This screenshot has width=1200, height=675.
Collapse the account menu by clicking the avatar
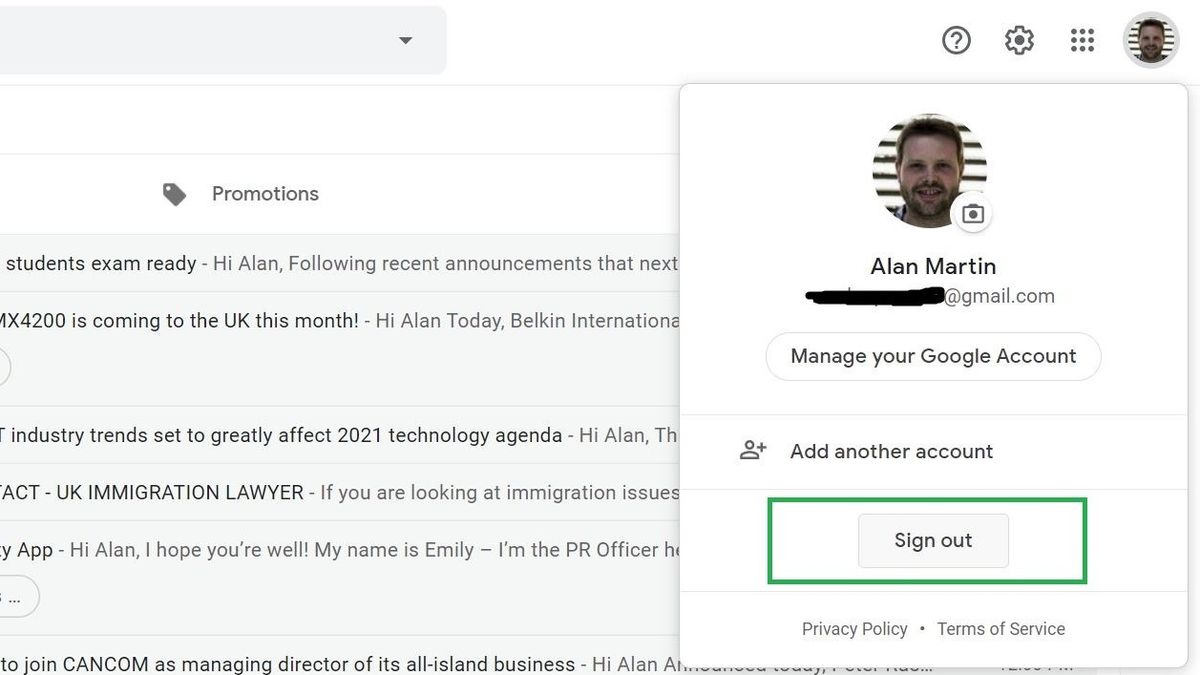[x=1151, y=40]
